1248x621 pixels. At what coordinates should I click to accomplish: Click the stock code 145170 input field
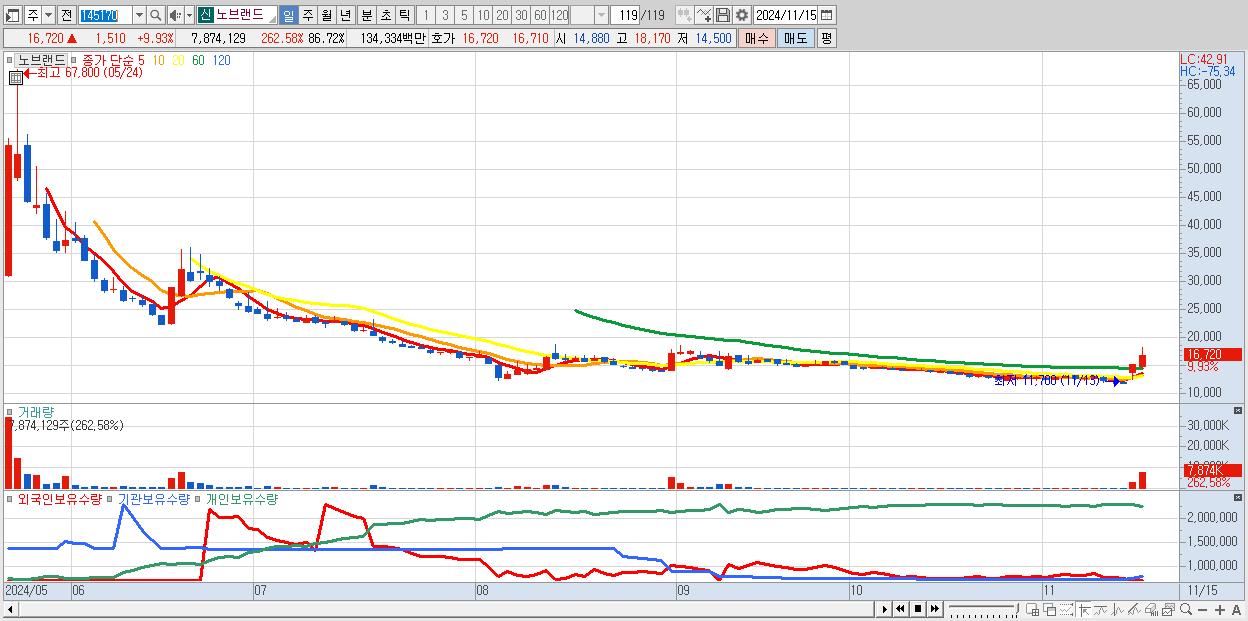coord(105,15)
